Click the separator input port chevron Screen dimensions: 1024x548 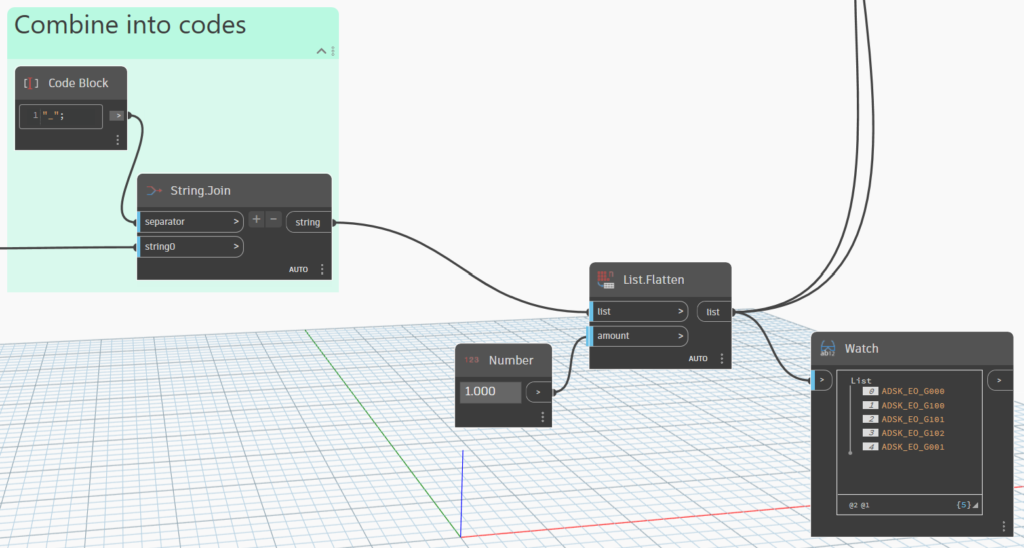tap(236, 221)
